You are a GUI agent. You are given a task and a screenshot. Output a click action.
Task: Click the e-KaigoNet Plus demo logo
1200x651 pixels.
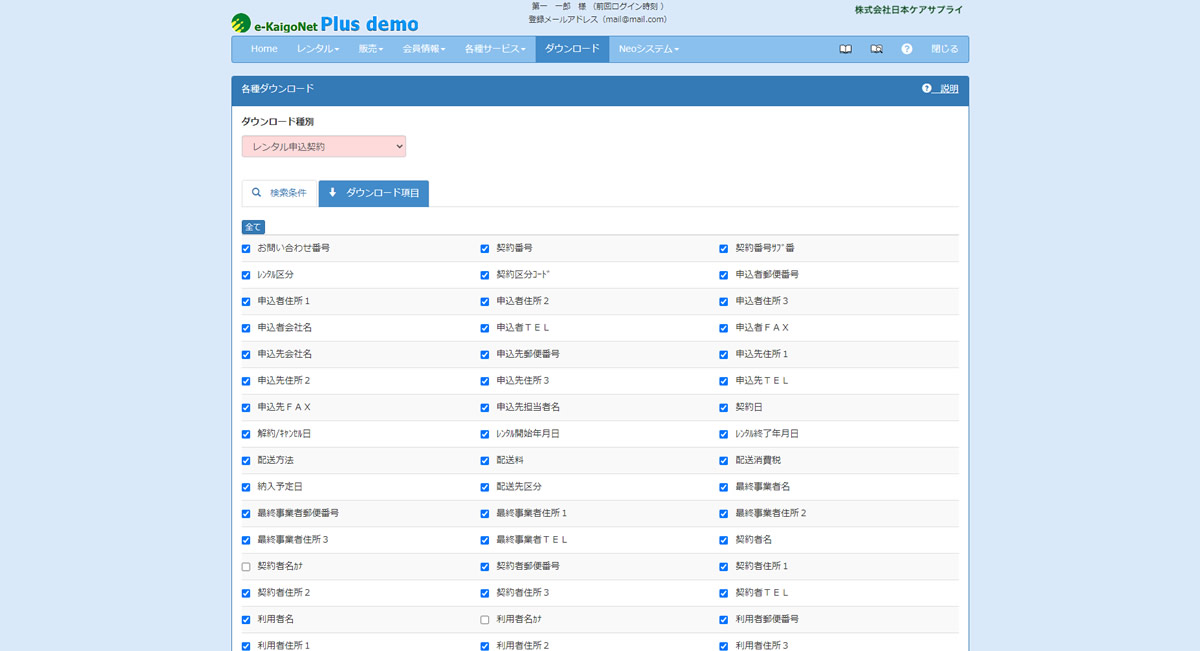click(x=325, y=22)
